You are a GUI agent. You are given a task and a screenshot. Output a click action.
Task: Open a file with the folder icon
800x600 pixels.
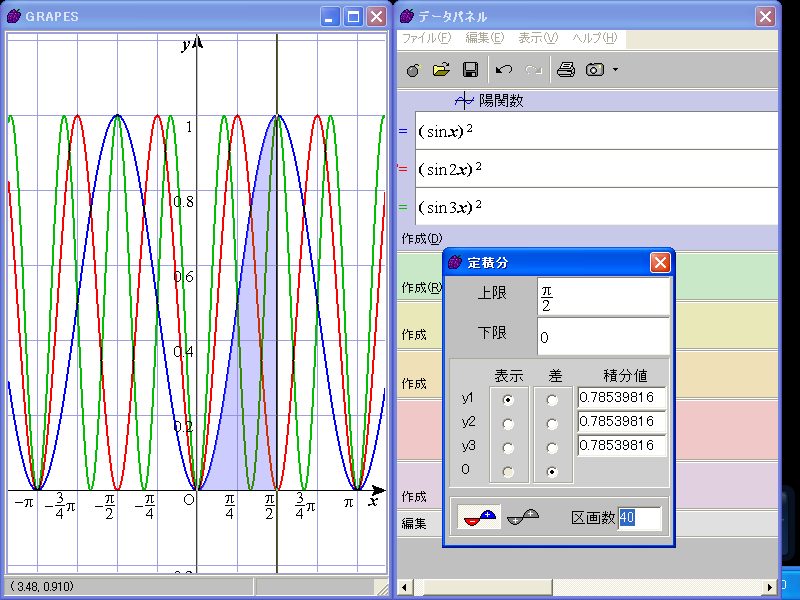tap(441, 70)
